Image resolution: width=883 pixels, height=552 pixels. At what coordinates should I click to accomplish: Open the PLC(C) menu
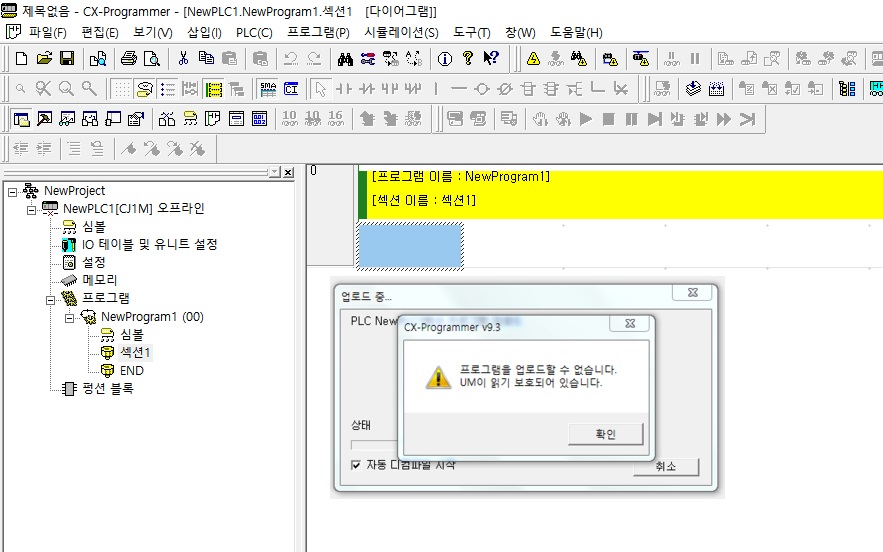click(254, 33)
